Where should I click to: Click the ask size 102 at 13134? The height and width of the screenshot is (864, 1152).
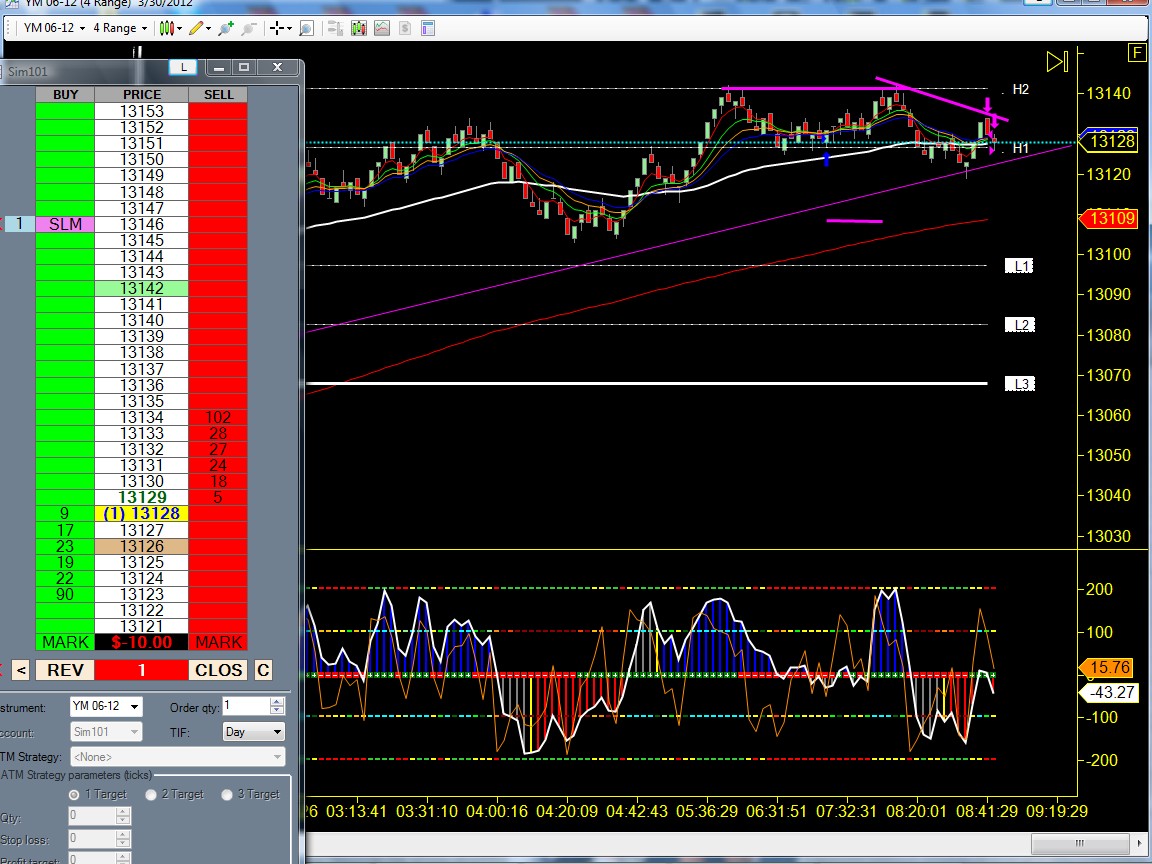(x=218, y=417)
